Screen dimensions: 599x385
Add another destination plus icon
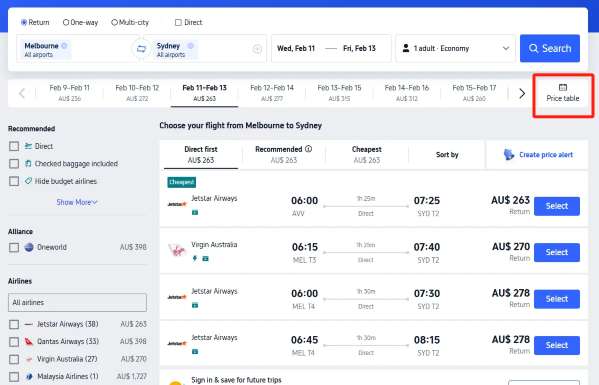click(257, 49)
